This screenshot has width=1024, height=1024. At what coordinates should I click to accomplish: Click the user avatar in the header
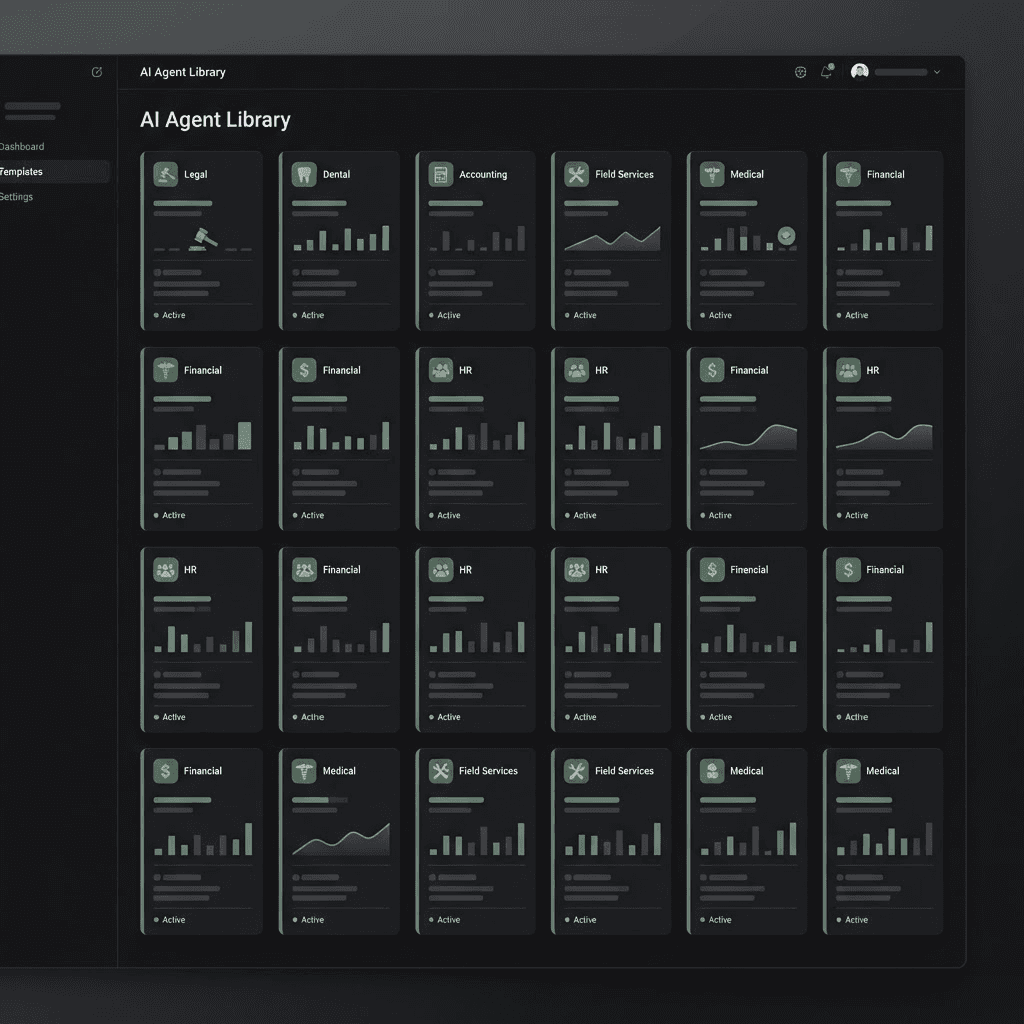[x=859, y=71]
